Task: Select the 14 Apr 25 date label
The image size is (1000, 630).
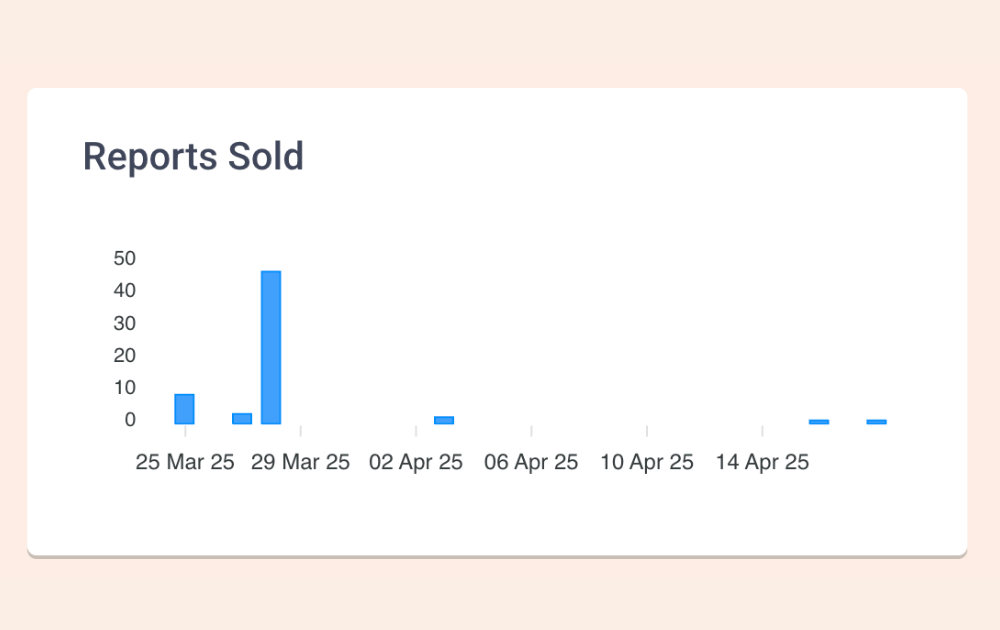Action: tap(762, 462)
